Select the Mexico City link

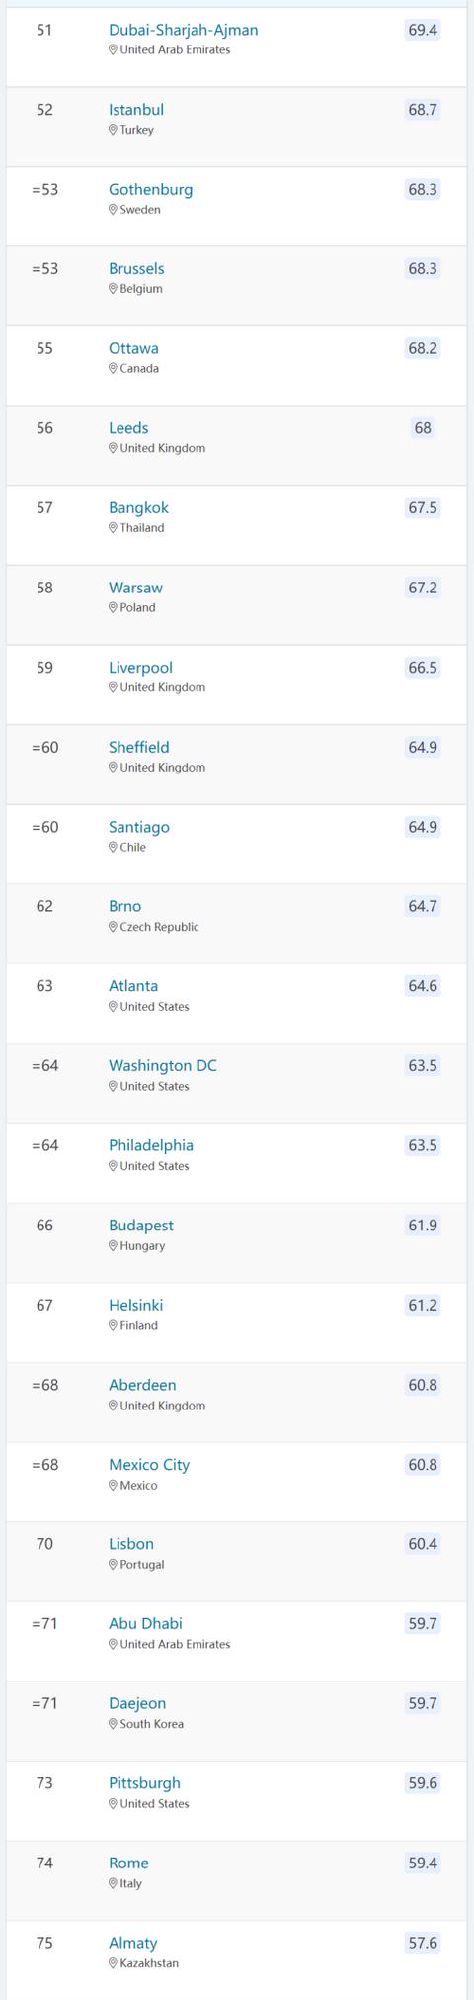coord(149,1465)
